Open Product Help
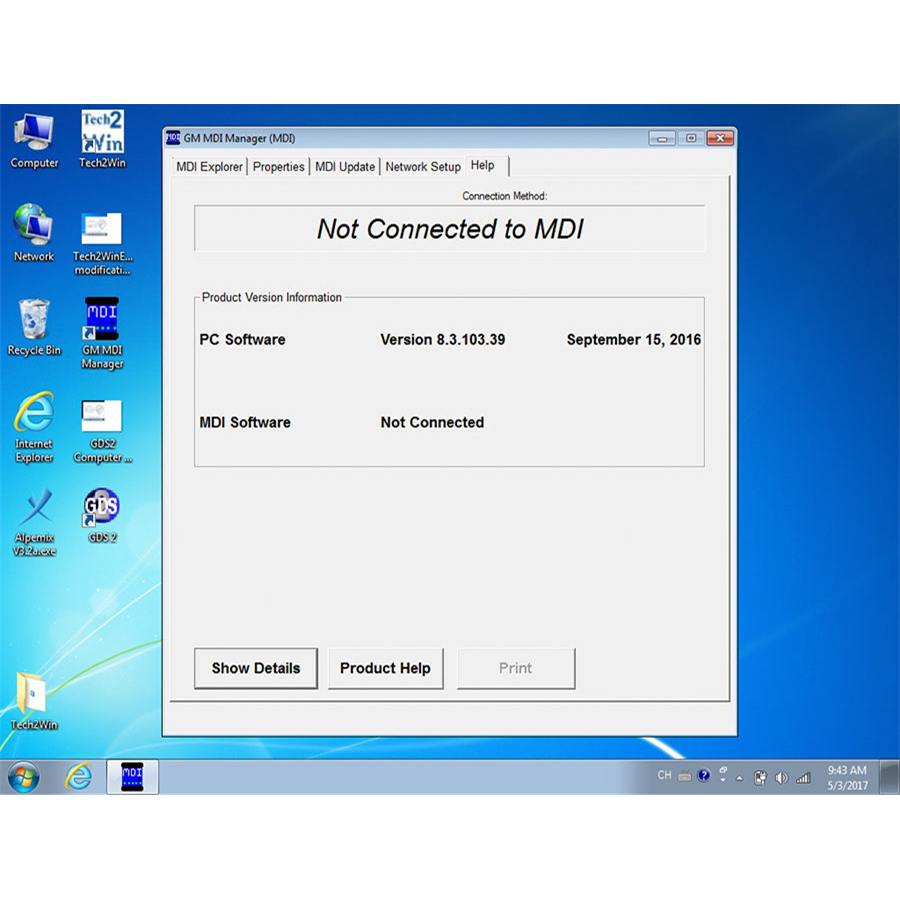Viewport: 900px width, 900px height. pyautogui.click(x=385, y=668)
